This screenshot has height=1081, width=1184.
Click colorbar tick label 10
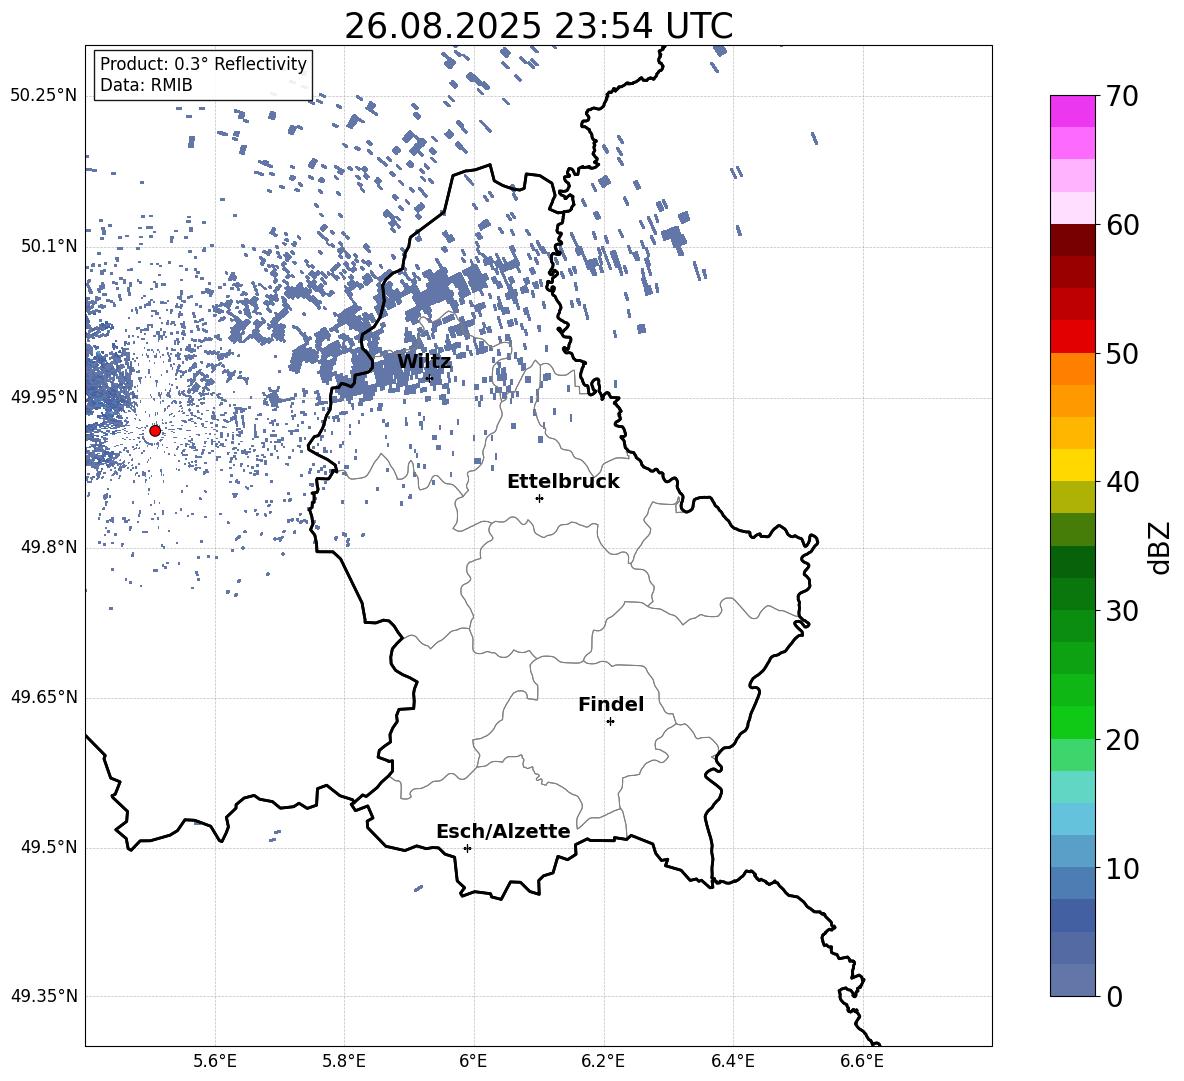1123,869
